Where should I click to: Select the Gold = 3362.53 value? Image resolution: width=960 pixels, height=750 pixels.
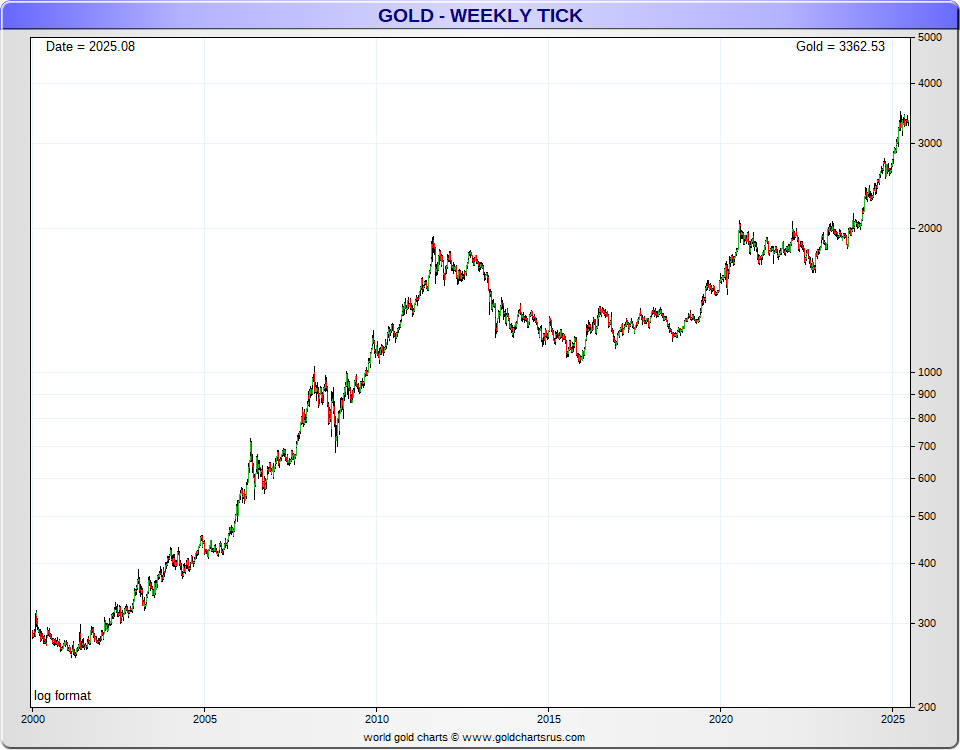coord(840,47)
